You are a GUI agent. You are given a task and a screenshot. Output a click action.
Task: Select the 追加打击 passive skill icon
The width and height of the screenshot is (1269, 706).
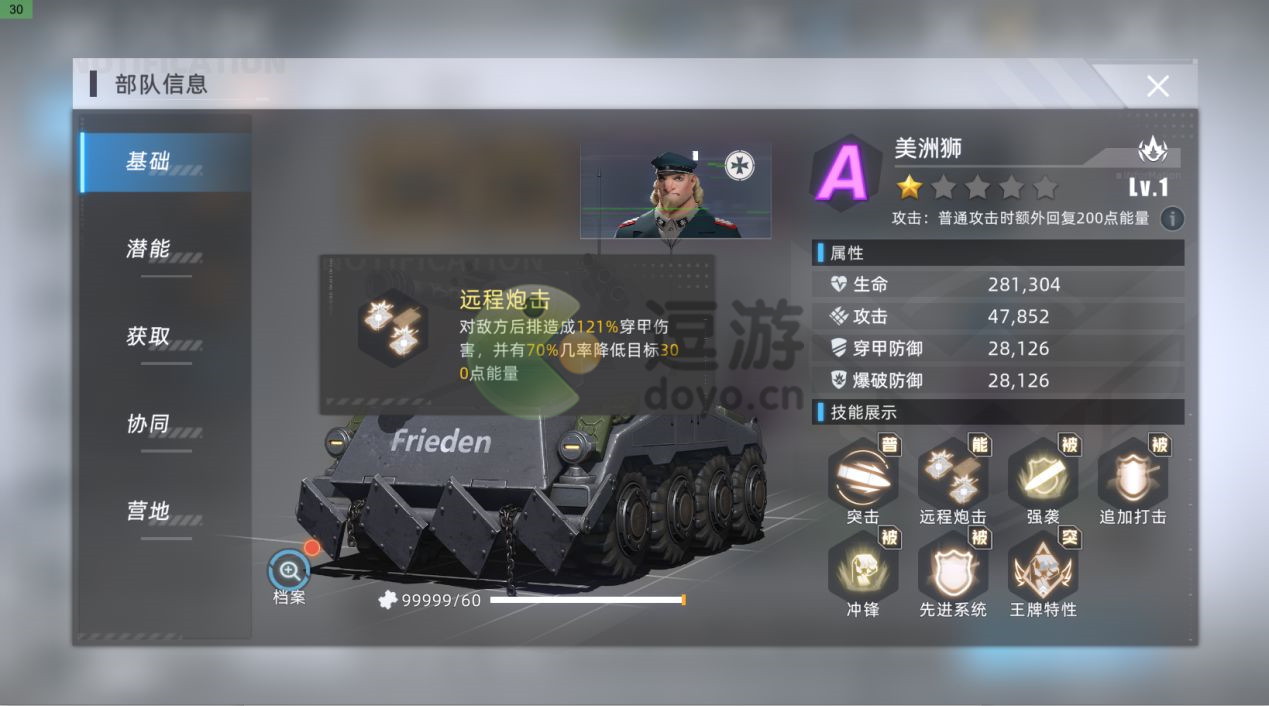point(1133,472)
